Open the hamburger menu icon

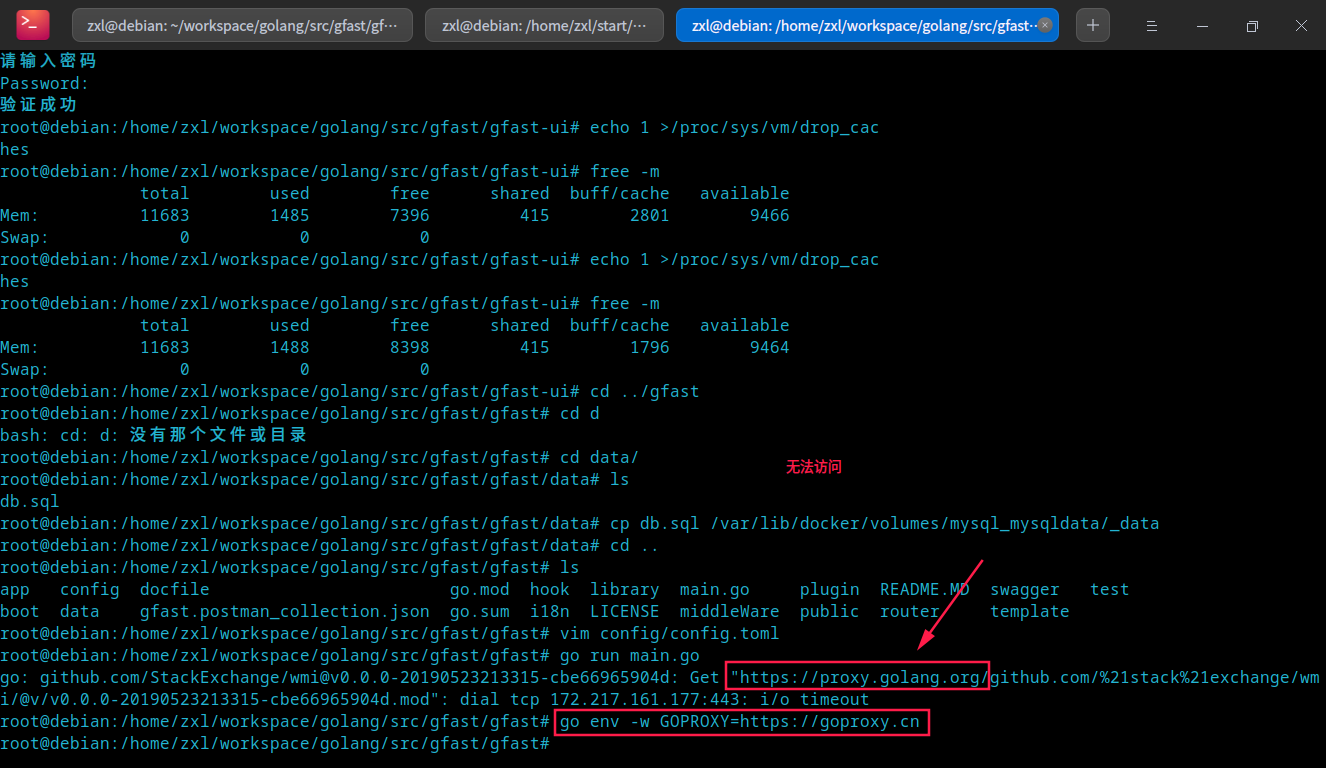(x=1151, y=25)
